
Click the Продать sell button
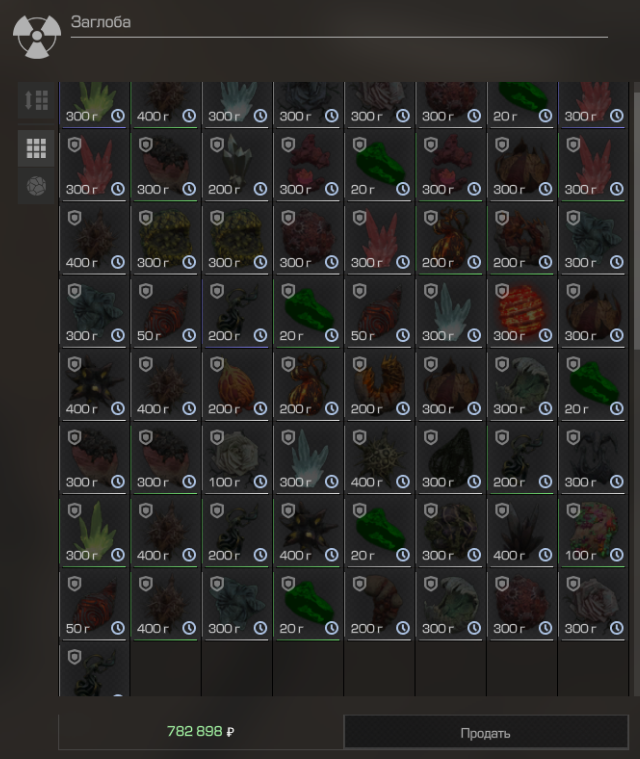[486, 733]
